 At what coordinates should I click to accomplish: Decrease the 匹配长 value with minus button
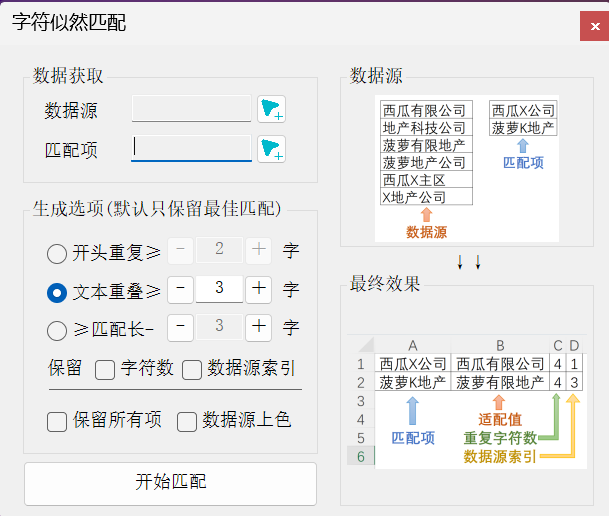pos(180,327)
